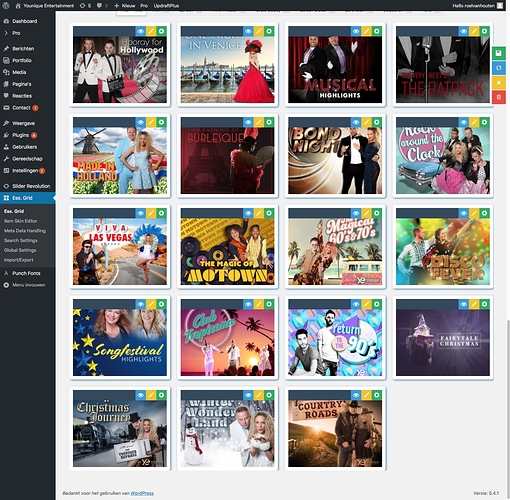Open the Nieuw menu in admin bar
Image resolution: width=510 pixels, height=500 pixels.
point(125,6)
